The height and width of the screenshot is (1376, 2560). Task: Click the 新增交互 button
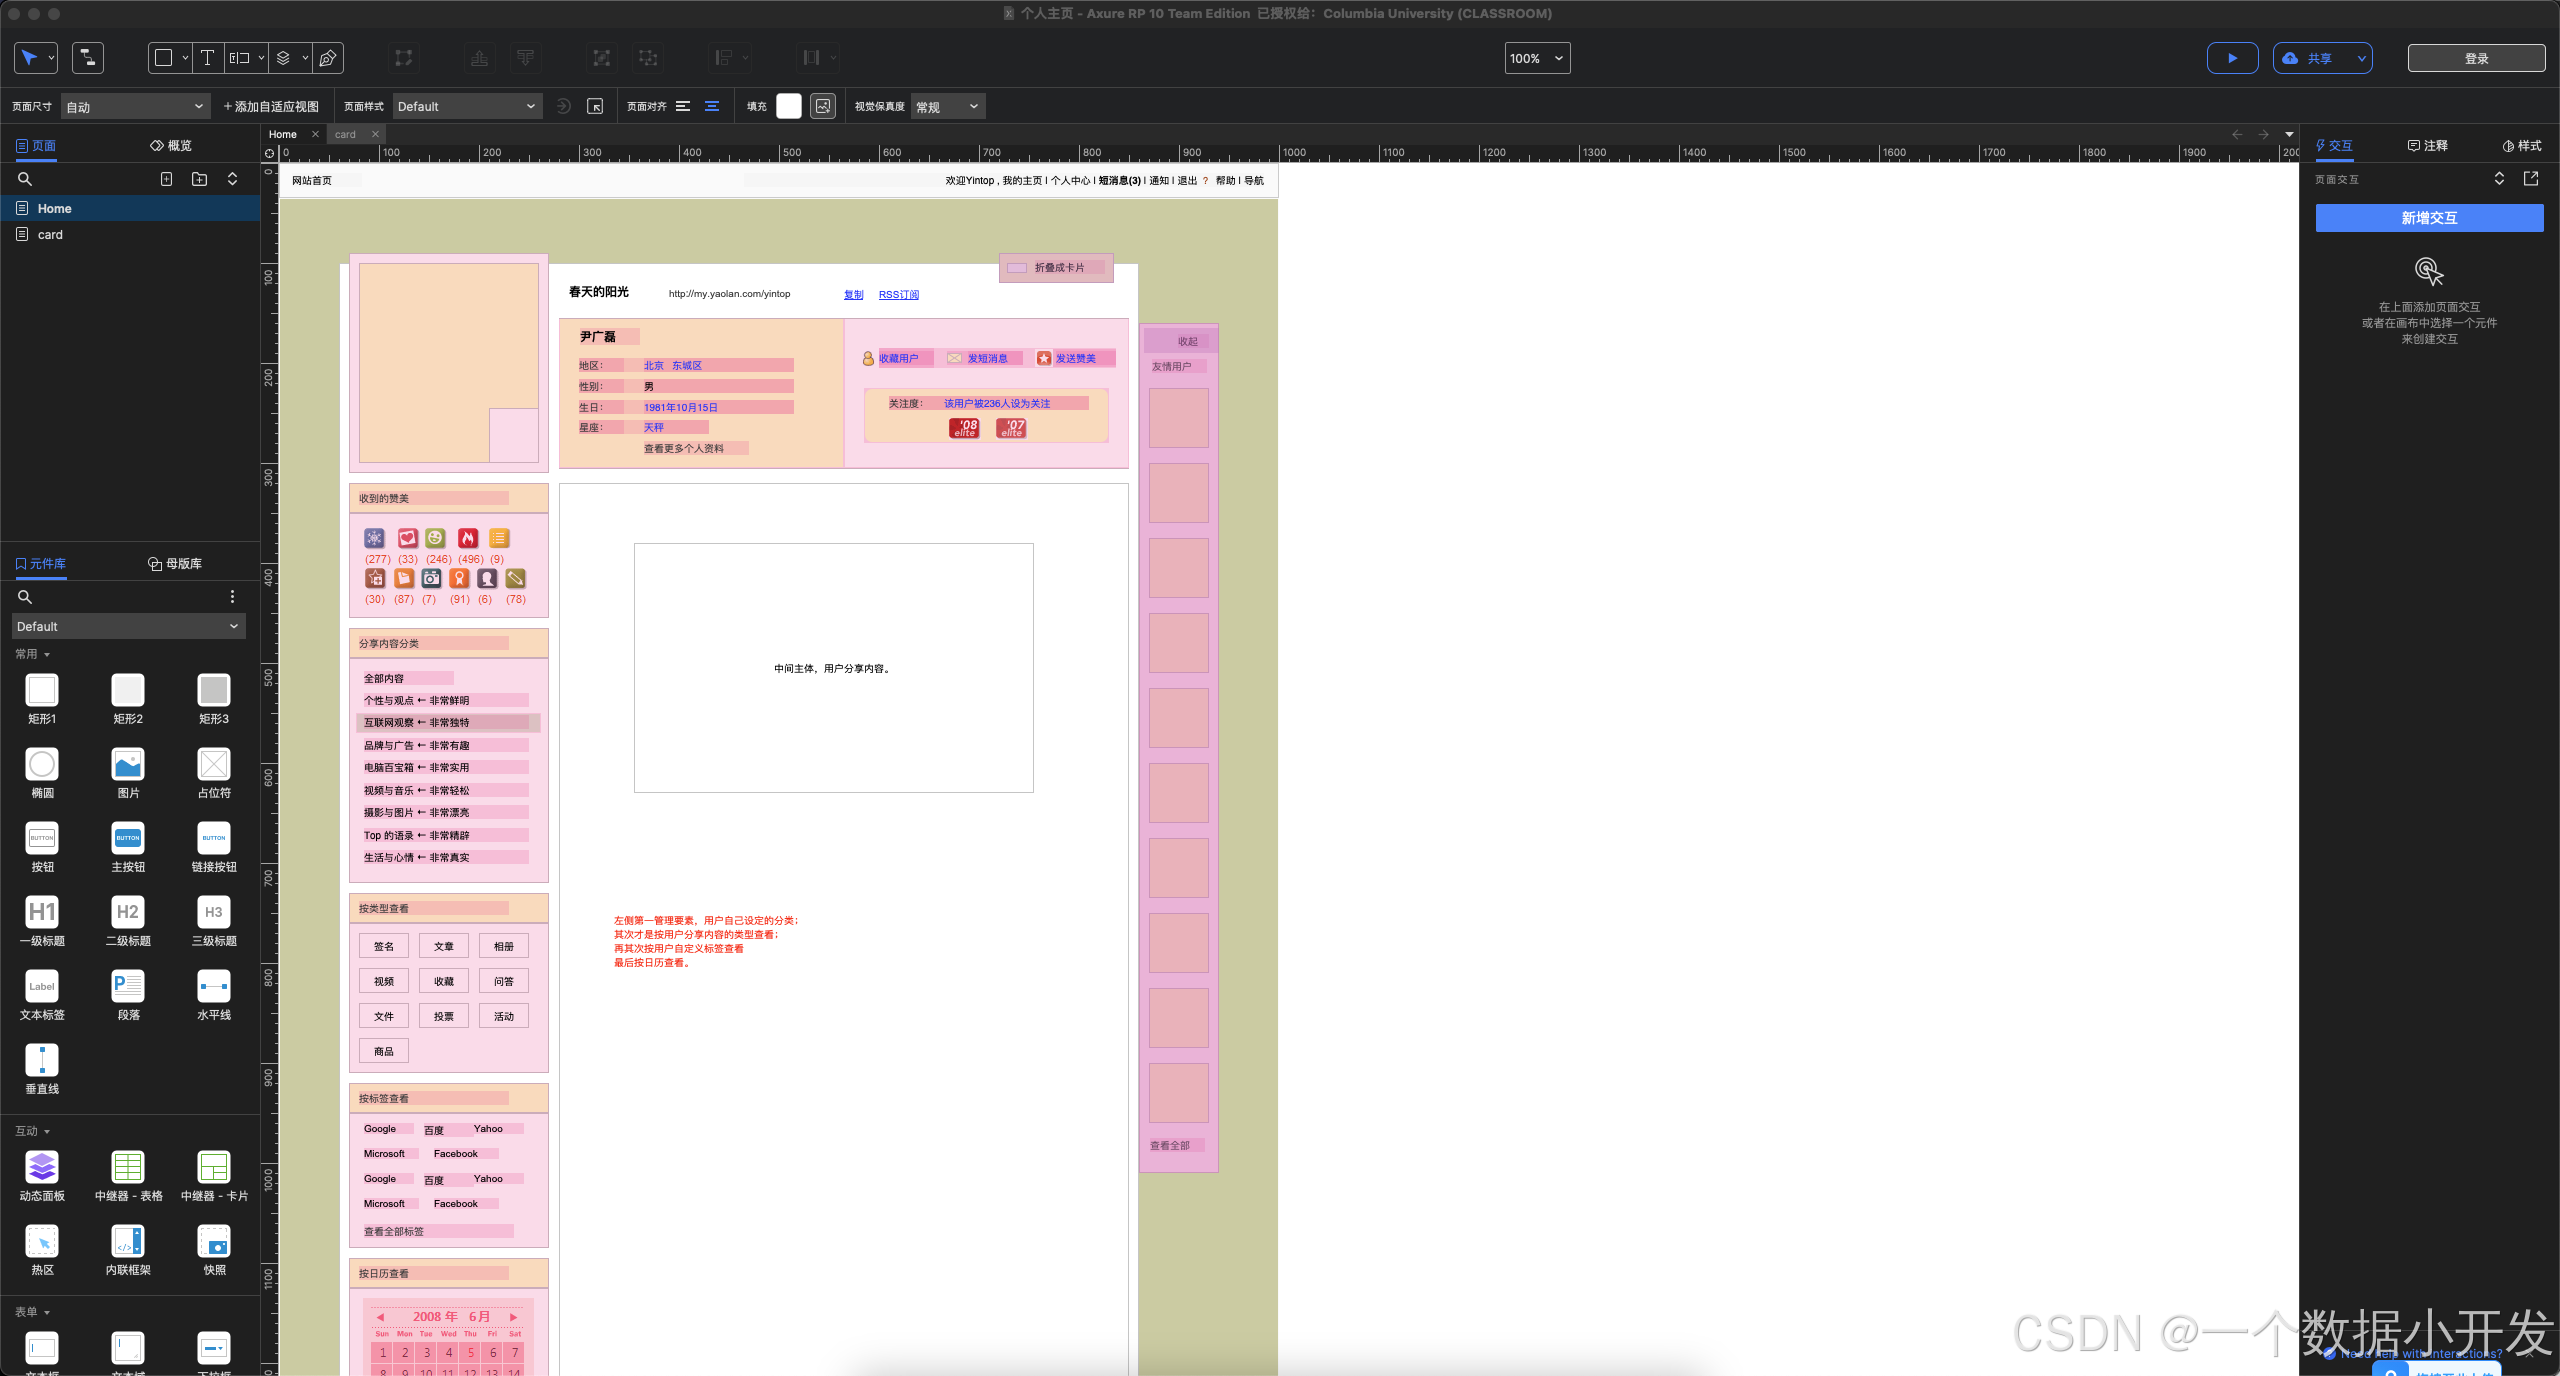[x=2429, y=218]
